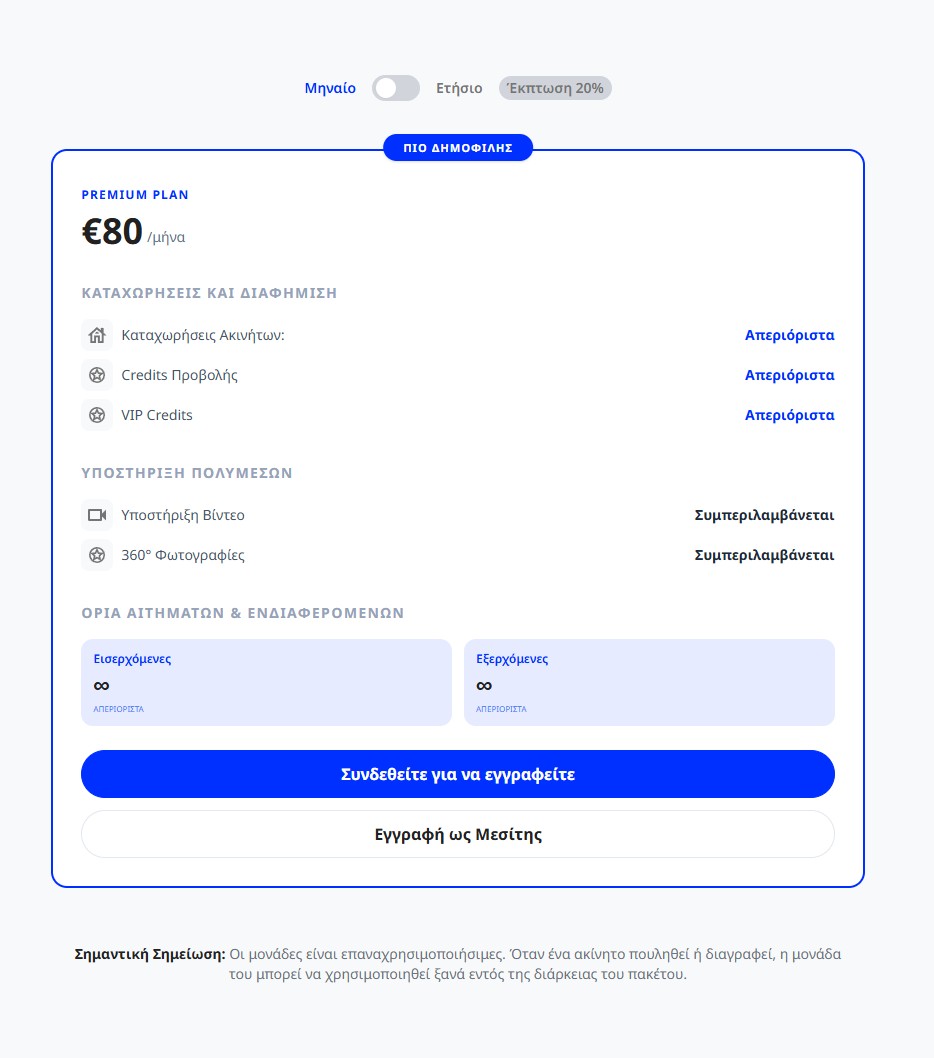Select the Ετήσιο billing option

coord(459,88)
